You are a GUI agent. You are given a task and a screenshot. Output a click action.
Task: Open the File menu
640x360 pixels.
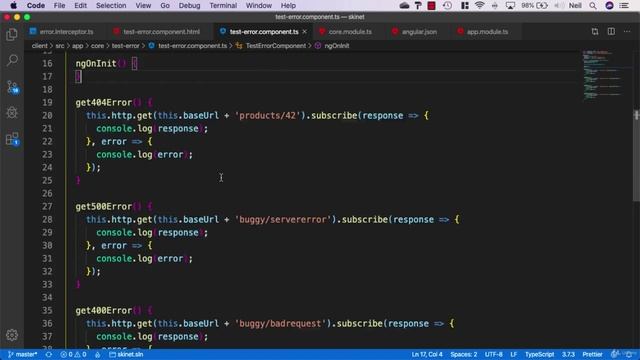tap(59, 6)
